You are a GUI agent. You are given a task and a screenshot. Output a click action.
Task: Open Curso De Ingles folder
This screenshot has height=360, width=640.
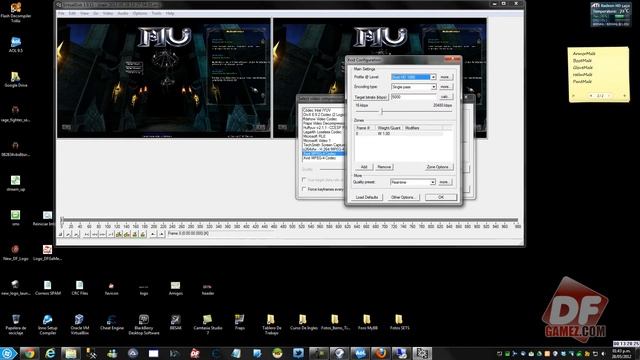tap(303, 322)
